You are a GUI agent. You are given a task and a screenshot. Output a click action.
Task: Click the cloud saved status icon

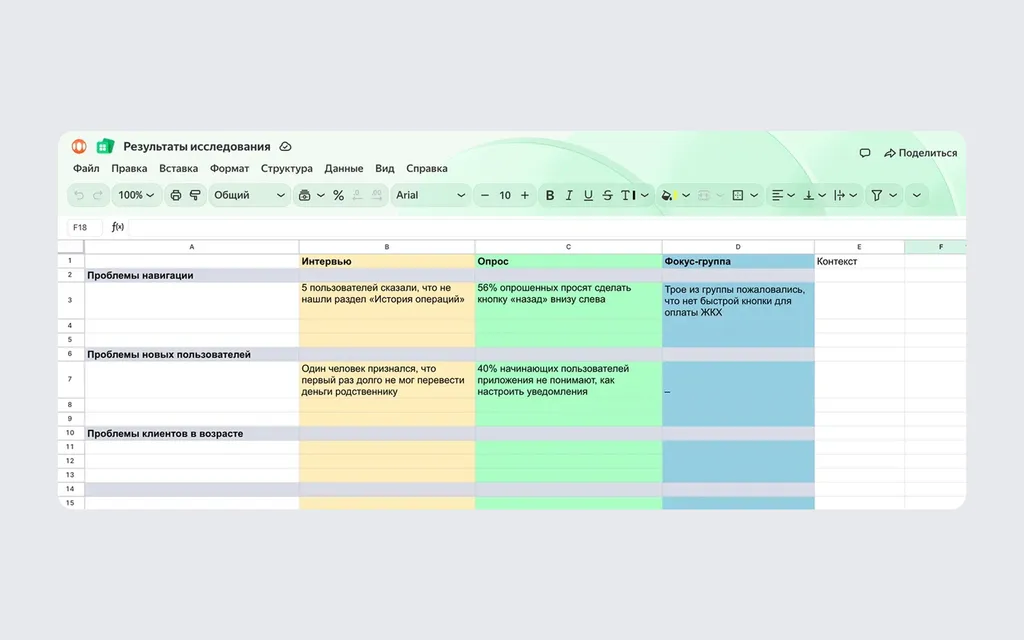(285, 146)
